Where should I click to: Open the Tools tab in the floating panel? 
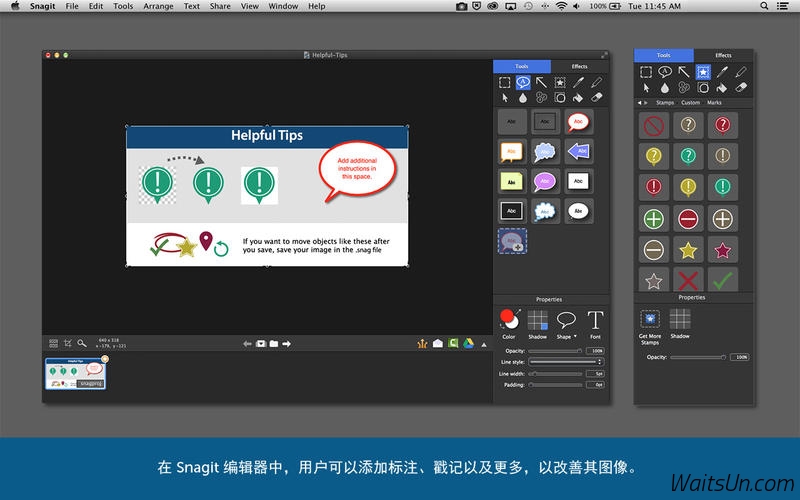(x=664, y=55)
